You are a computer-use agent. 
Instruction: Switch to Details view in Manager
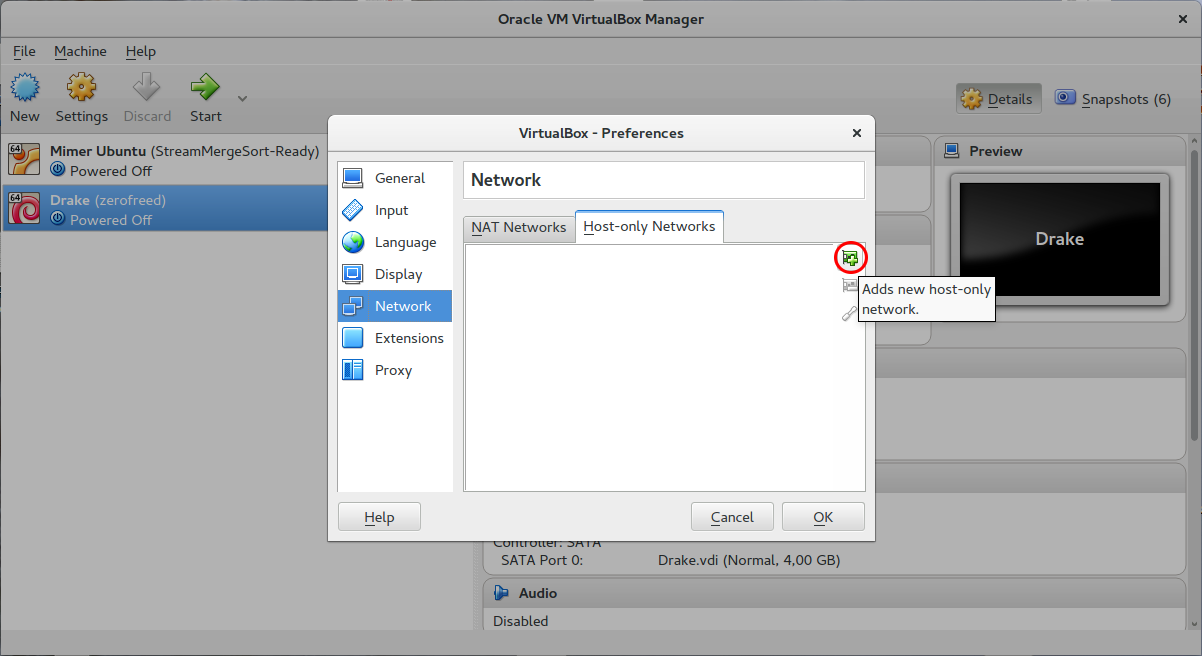pyautogui.click(x=998, y=99)
